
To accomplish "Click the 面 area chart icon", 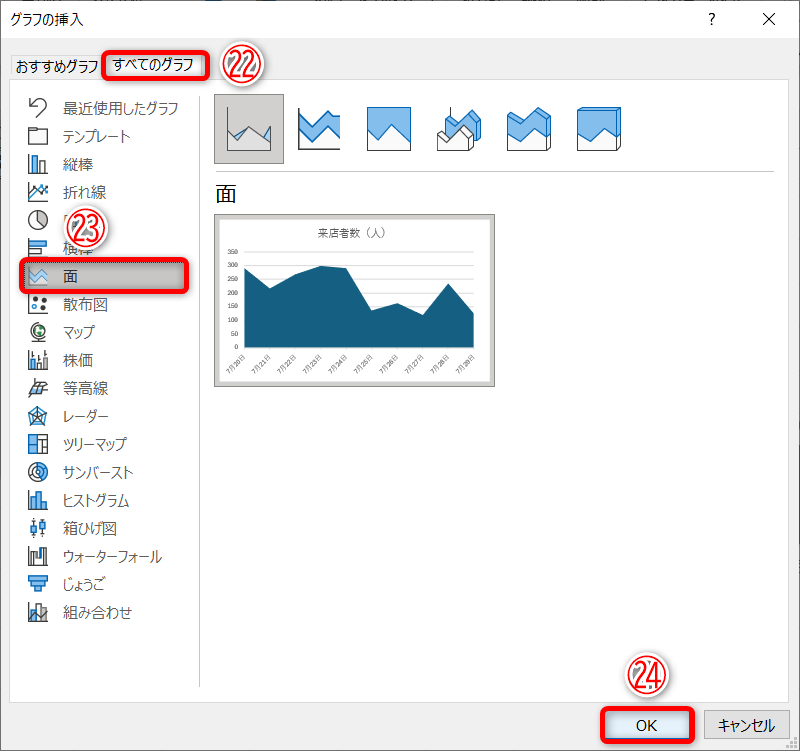I will click(x=38, y=276).
